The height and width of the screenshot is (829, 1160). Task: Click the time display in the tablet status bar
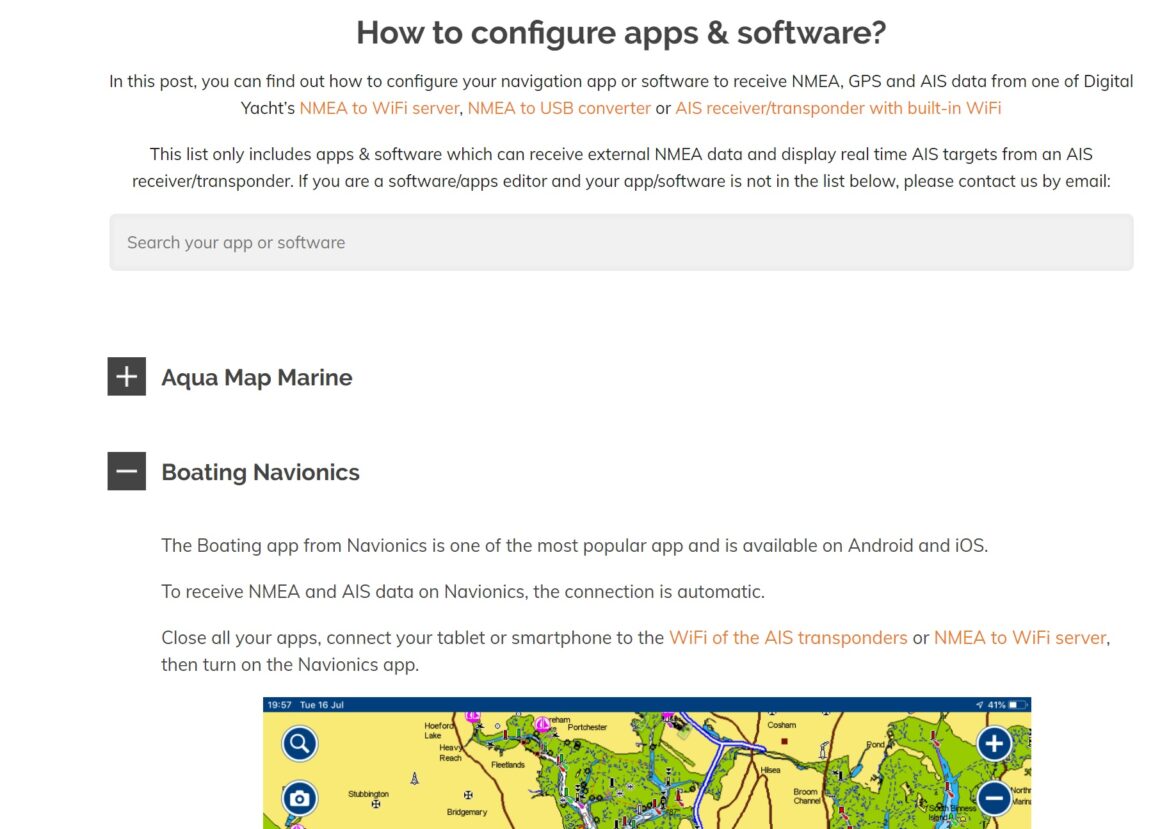tap(281, 703)
